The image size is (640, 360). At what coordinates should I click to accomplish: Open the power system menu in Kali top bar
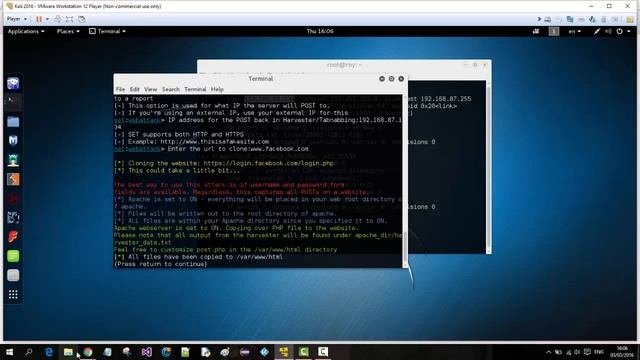point(623,31)
